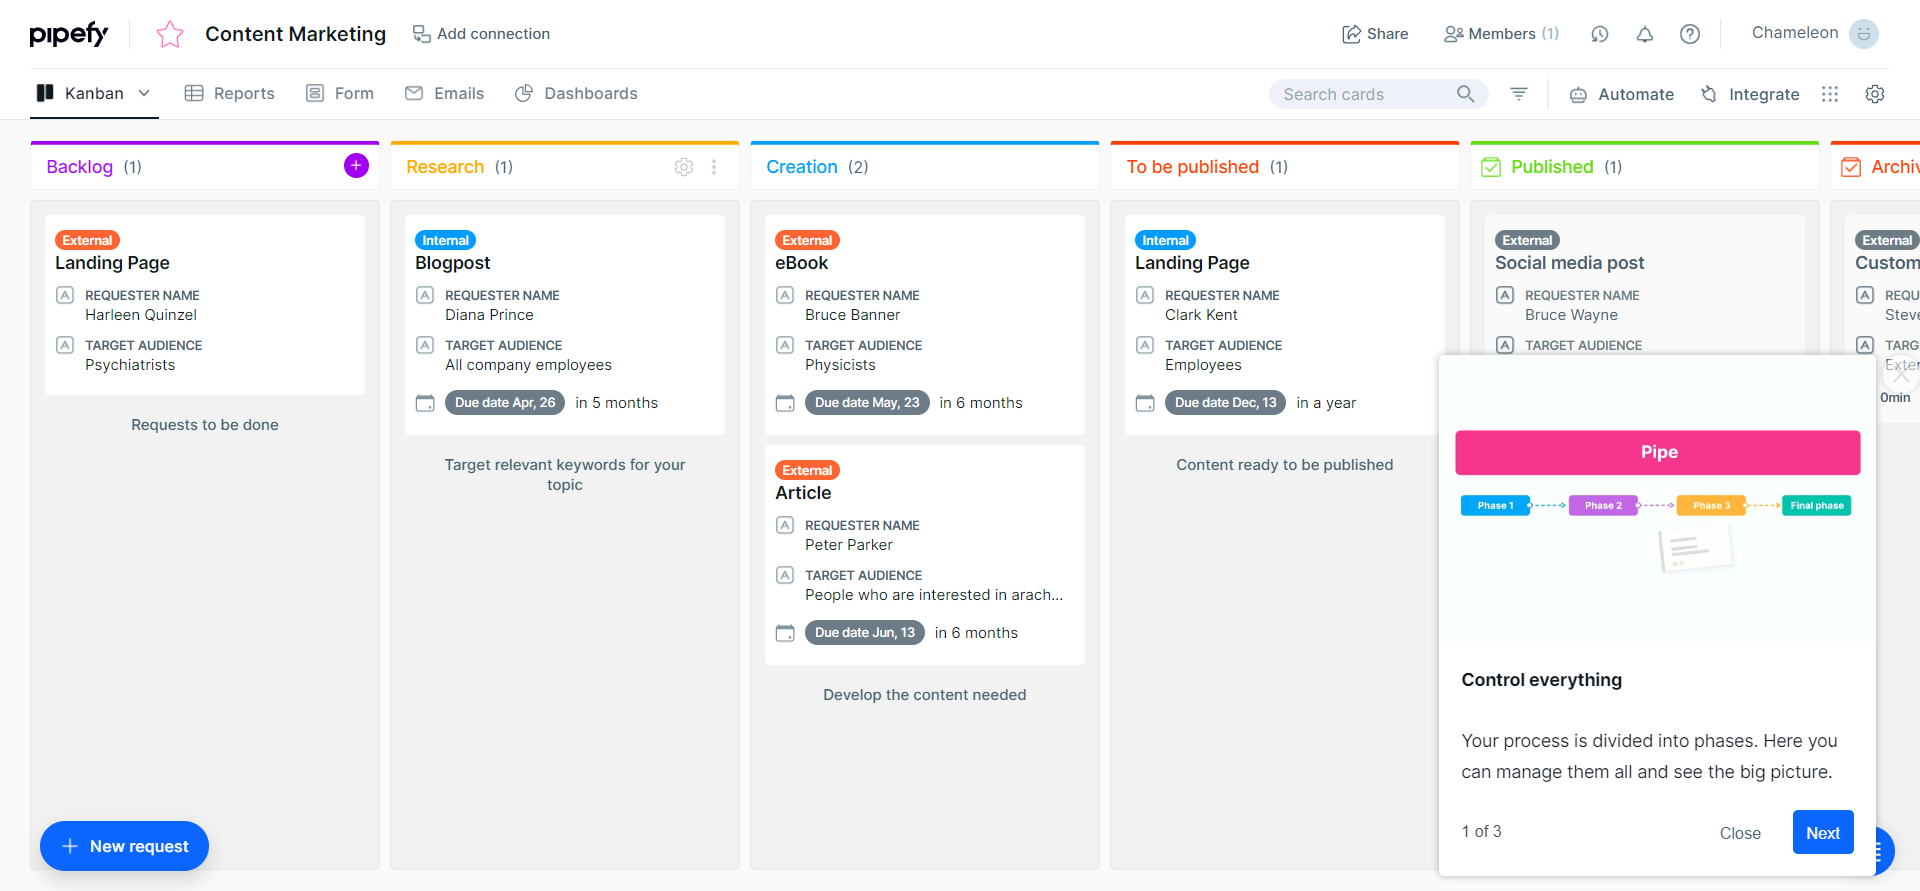This screenshot has width=1920, height=891.
Task: Click Backlog phase title
Action: (80, 167)
